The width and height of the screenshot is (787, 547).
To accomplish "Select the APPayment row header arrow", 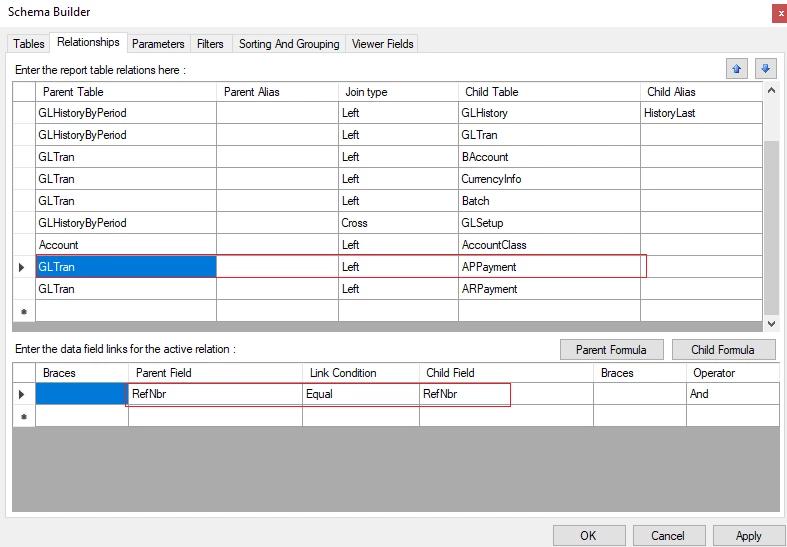I will 24,267.
